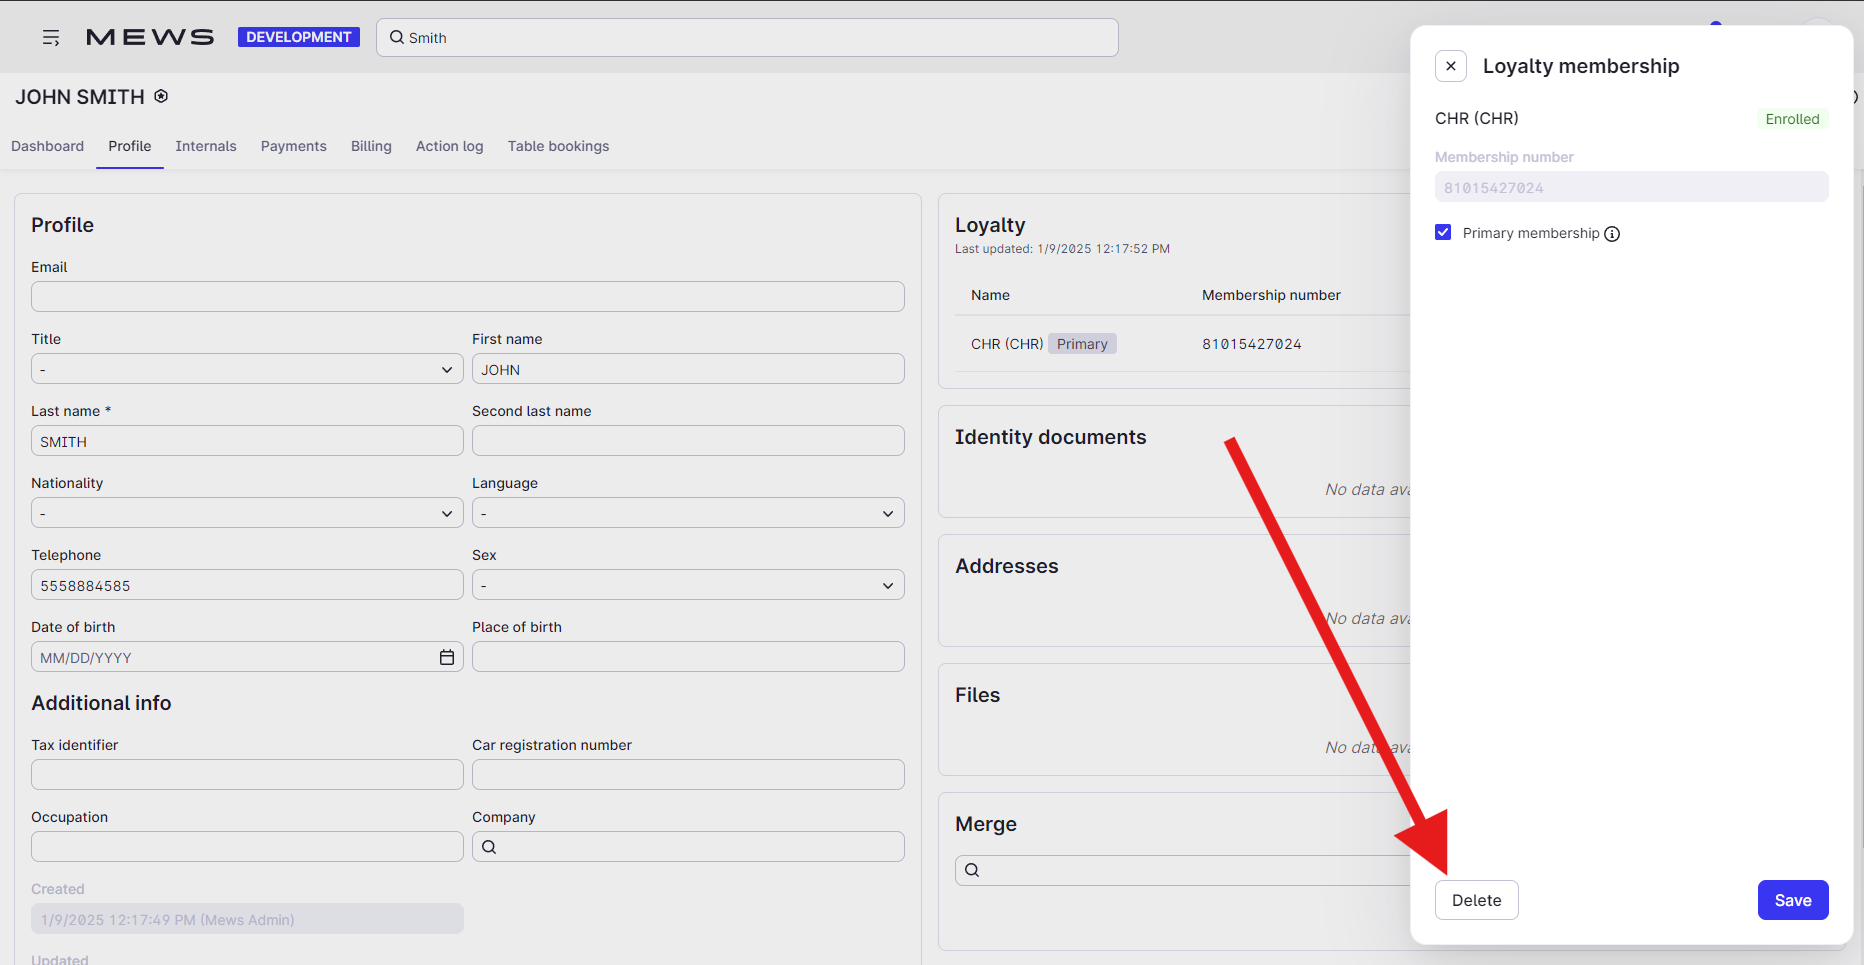
Task: Click the loyalty badge icon beside JOHN SMITH
Action: 161,96
